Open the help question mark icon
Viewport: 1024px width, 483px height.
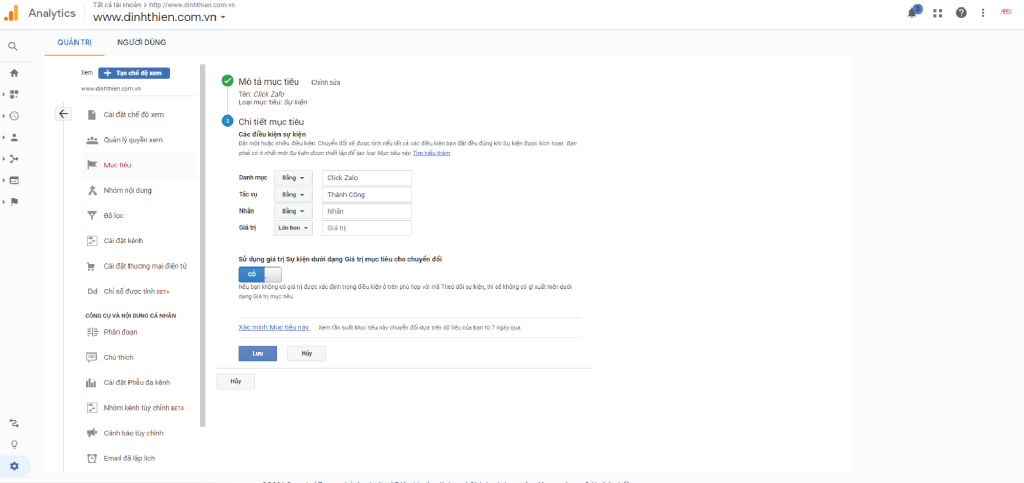(x=961, y=13)
